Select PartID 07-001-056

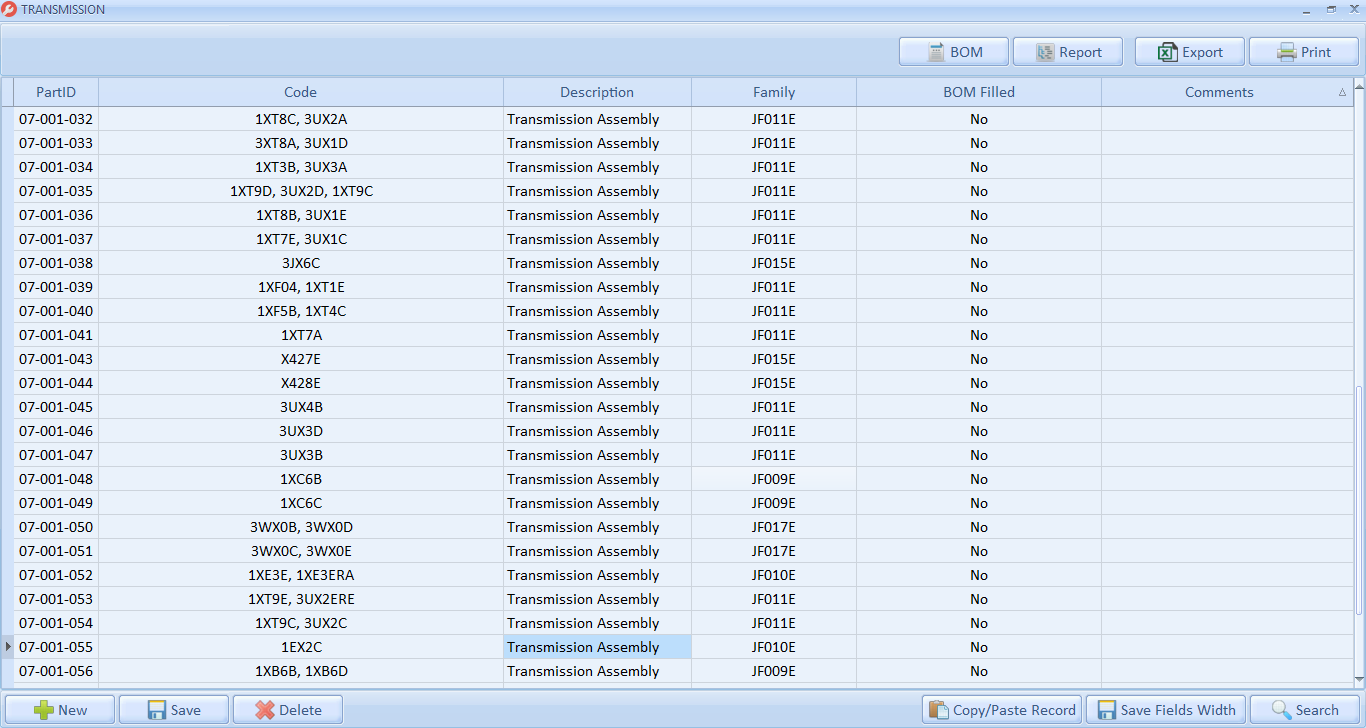pos(56,671)
